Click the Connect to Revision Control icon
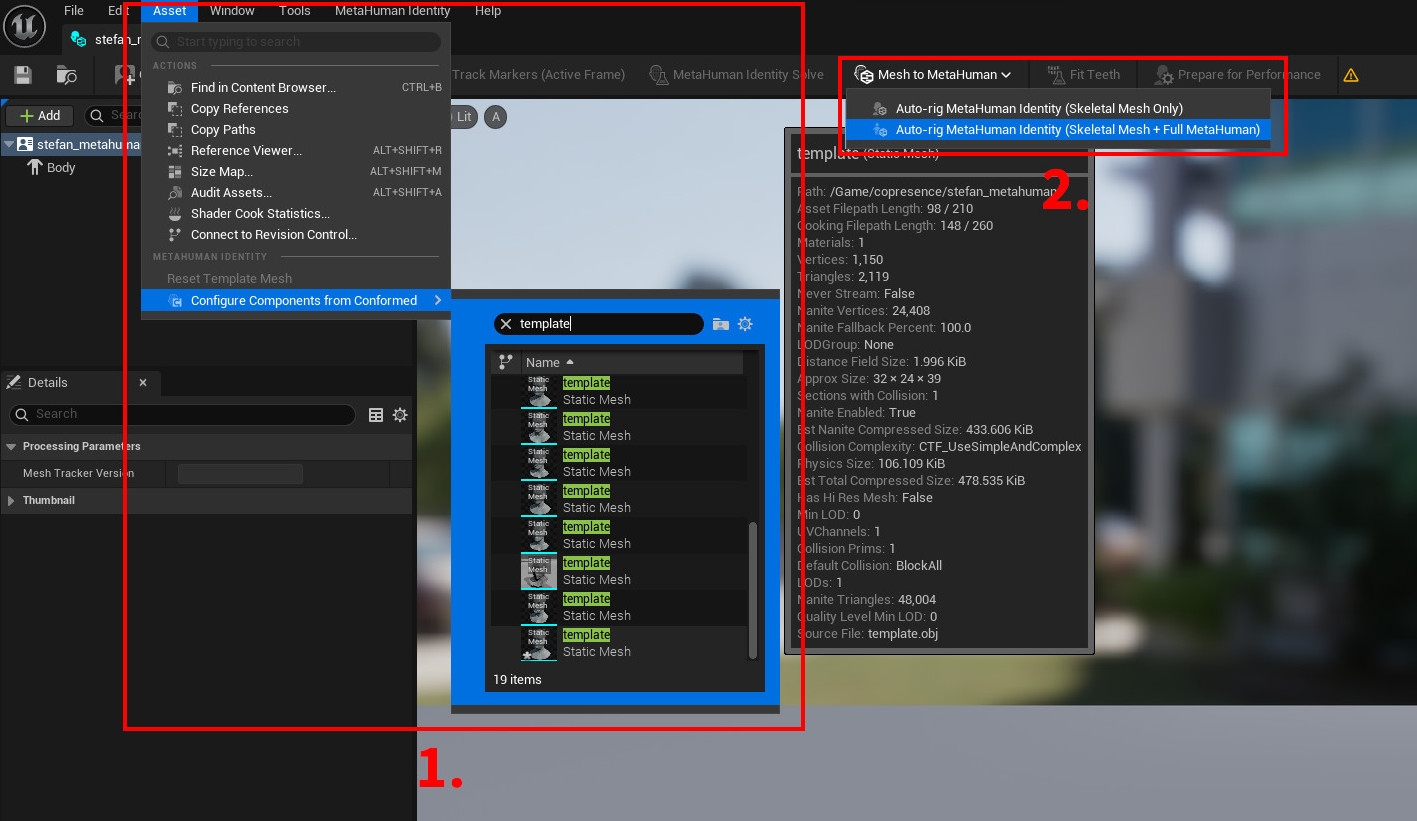 174,235
